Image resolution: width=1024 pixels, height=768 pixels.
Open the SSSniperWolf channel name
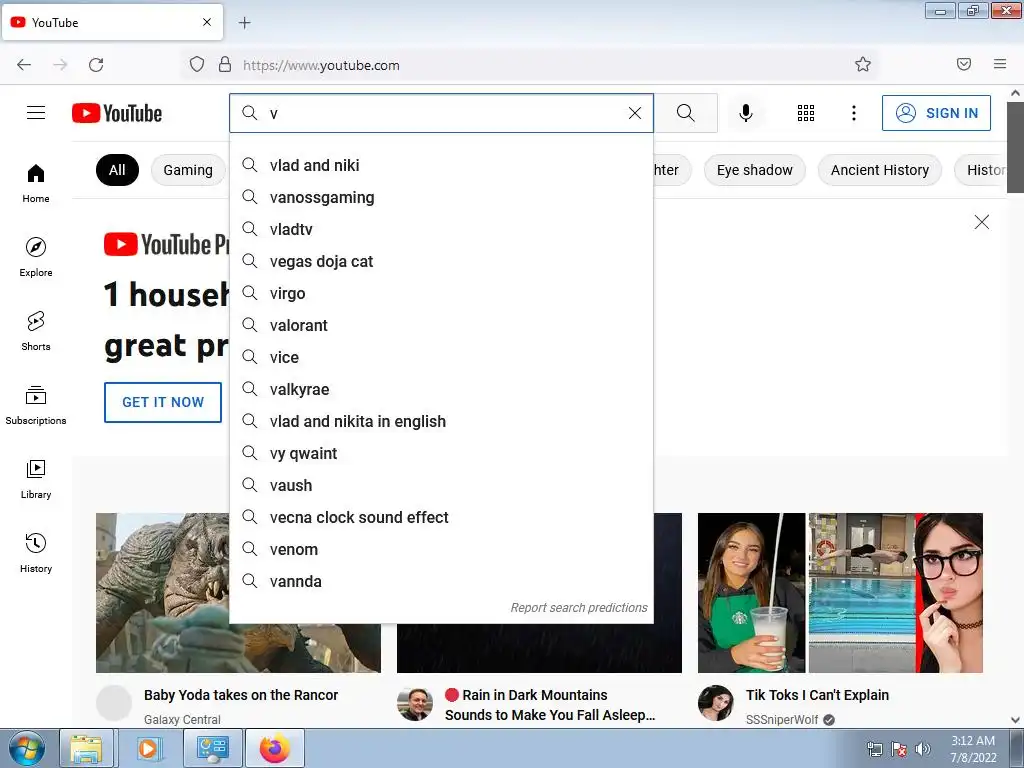[x=782, y=720]
